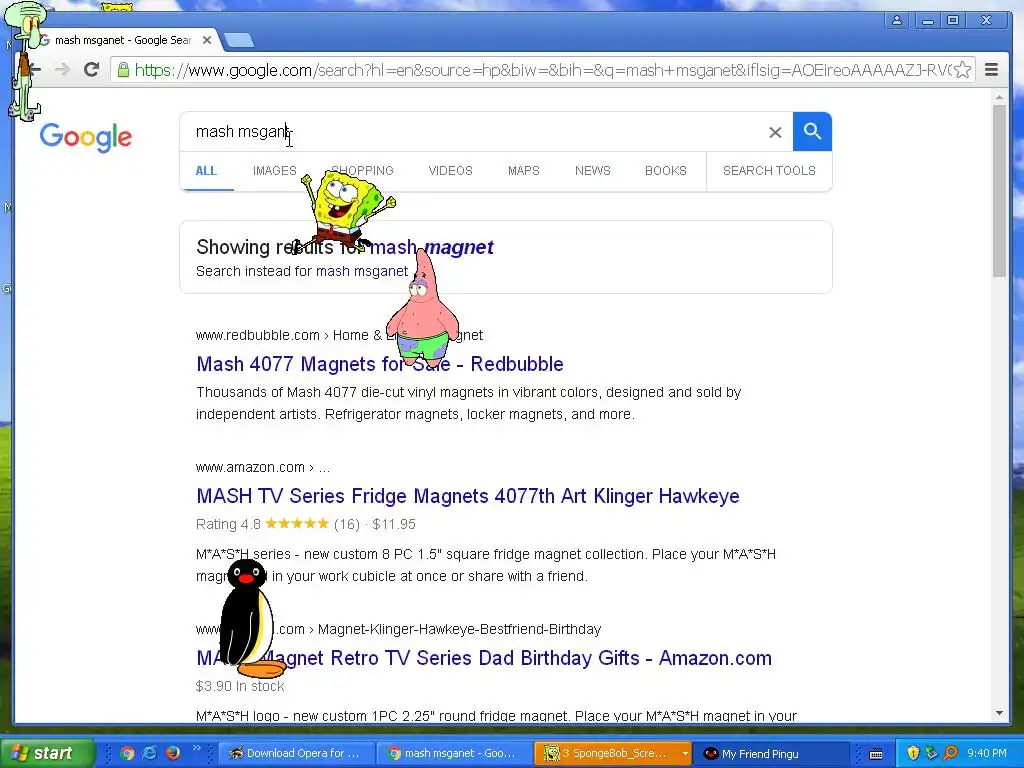Click the 9:40 PM system clock

coord(986,753)
